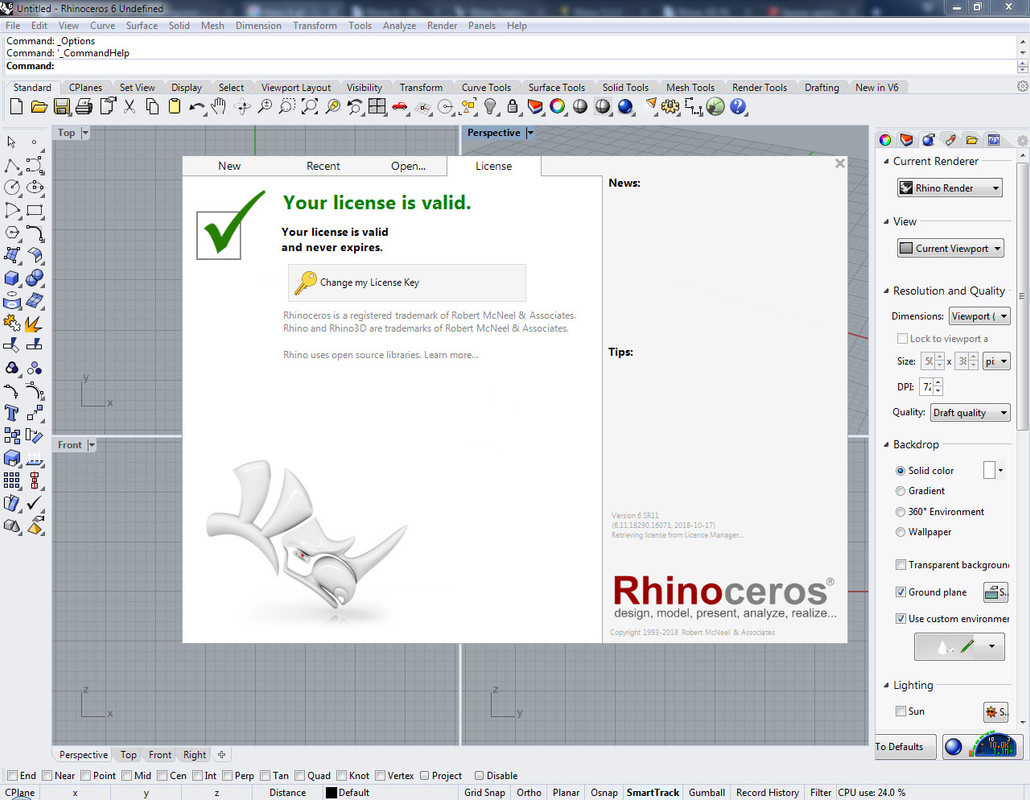Click the Solid color white swatch
The image size is (1030, 800).
pos(989,470)
